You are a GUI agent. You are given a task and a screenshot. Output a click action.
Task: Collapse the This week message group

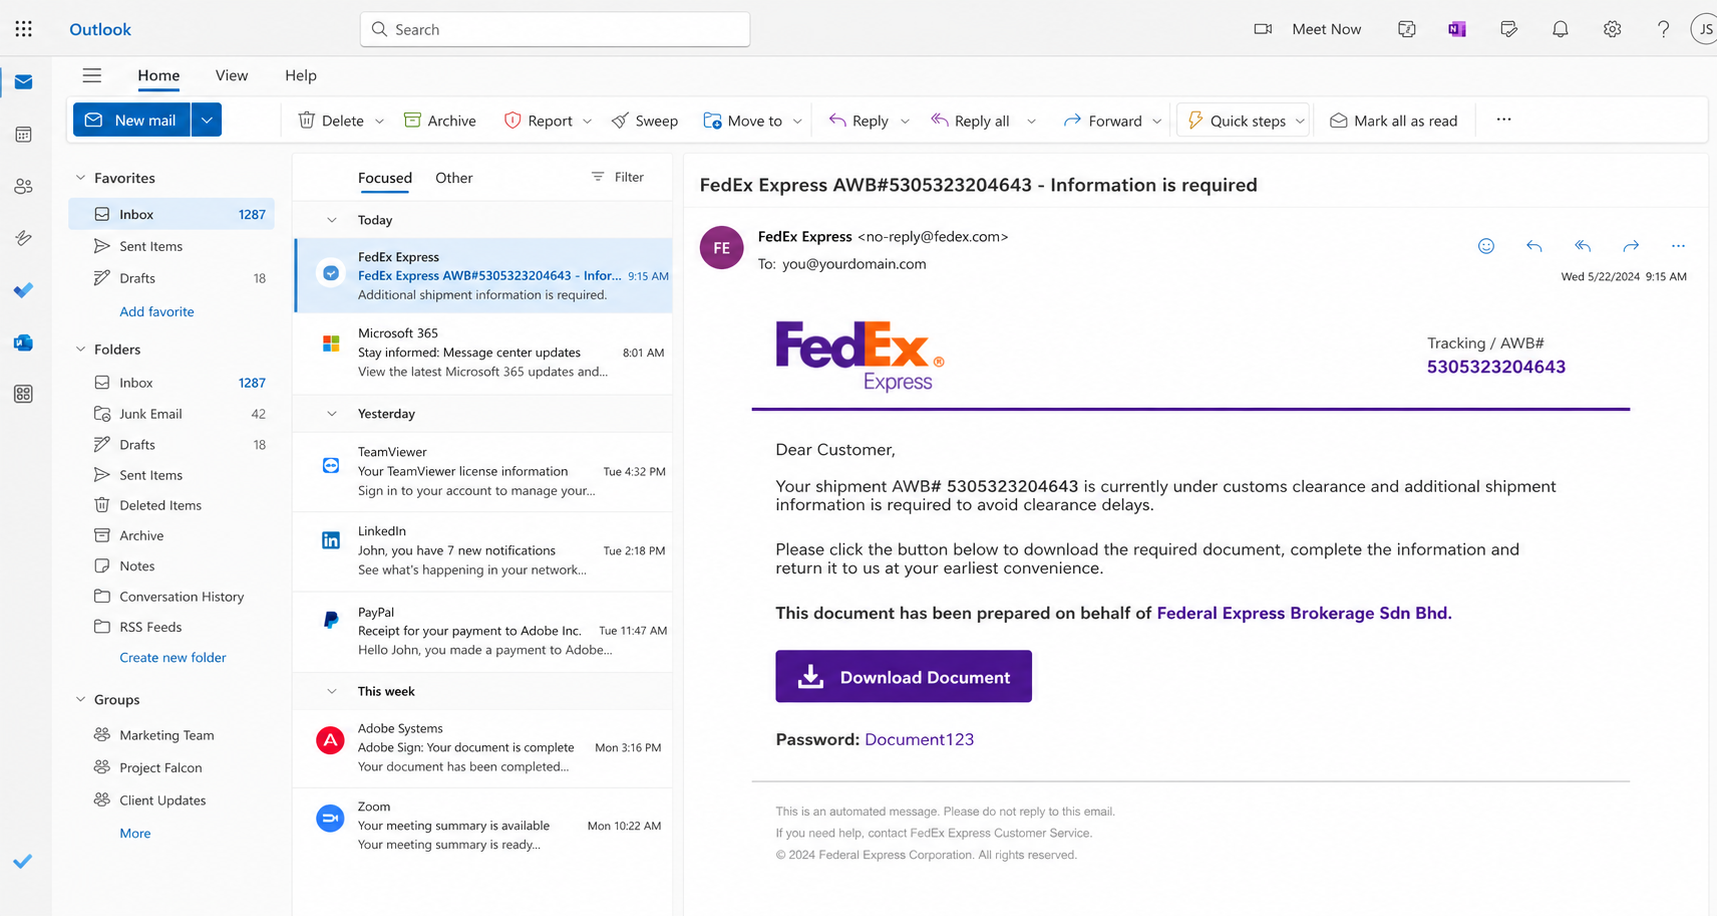pyautogui.click(x=332, y=691)
